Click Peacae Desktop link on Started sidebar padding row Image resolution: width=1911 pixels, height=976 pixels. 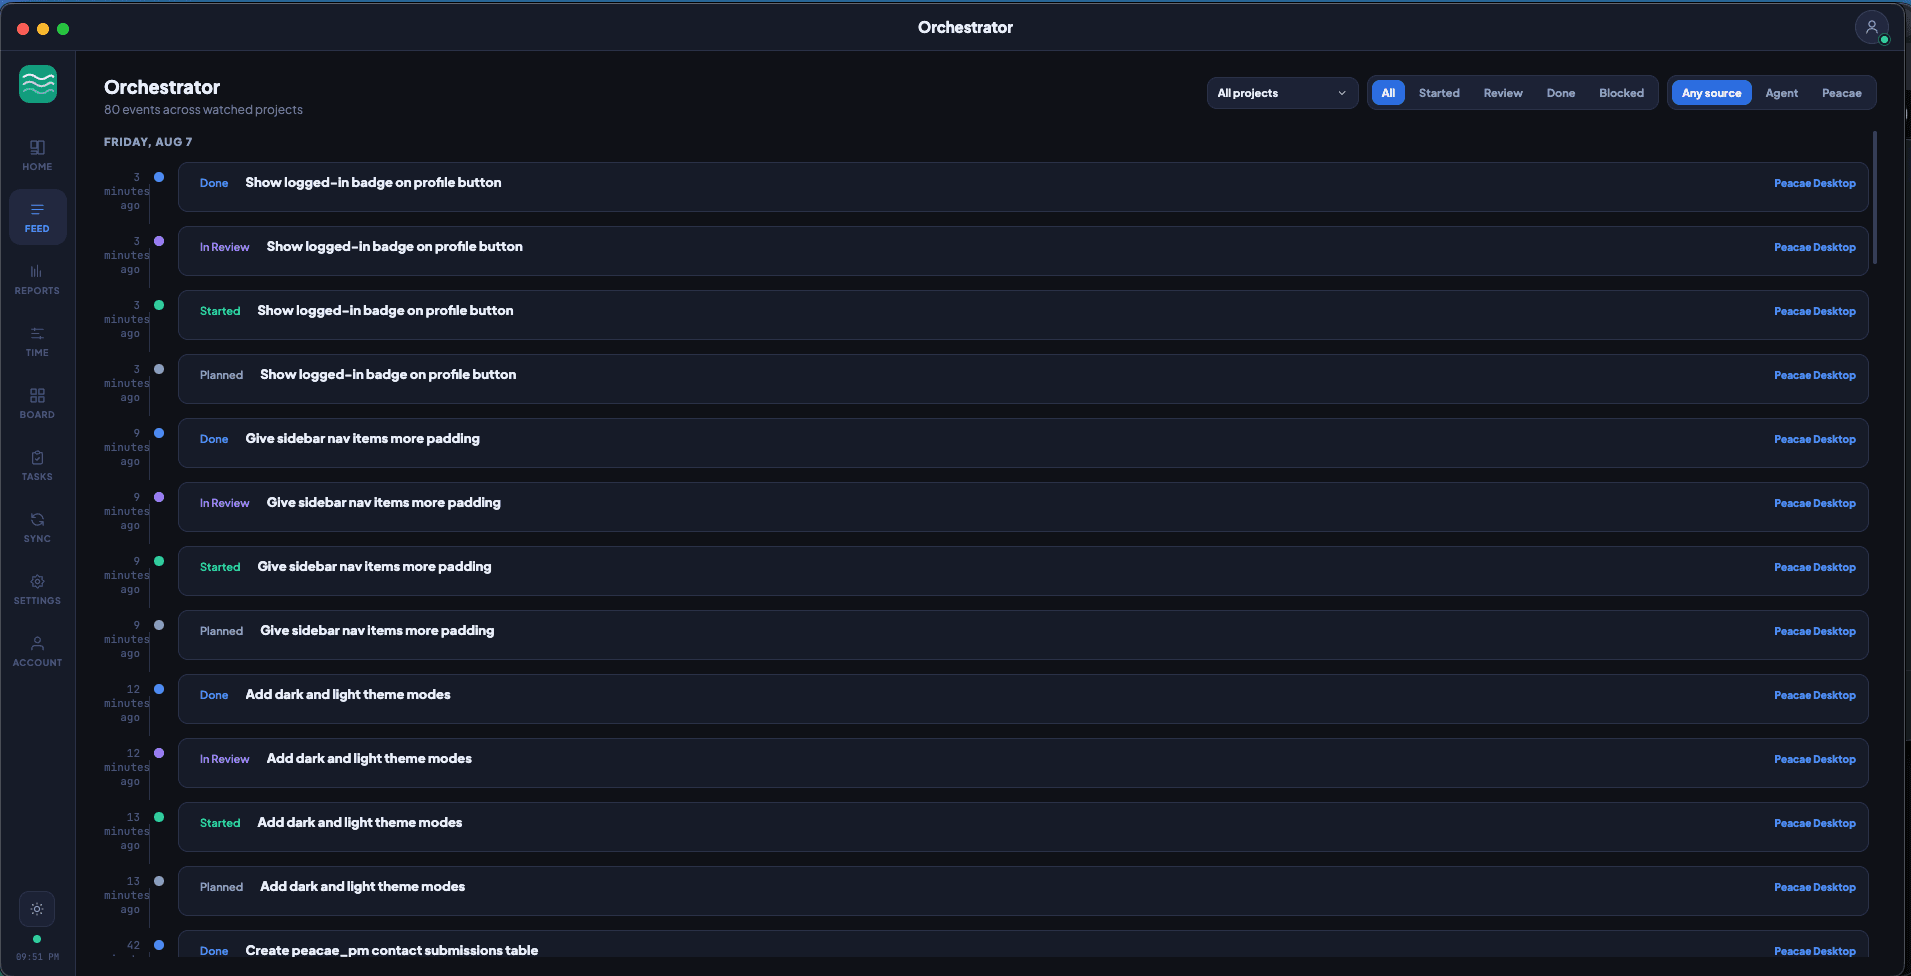[x=1814, y=567]
